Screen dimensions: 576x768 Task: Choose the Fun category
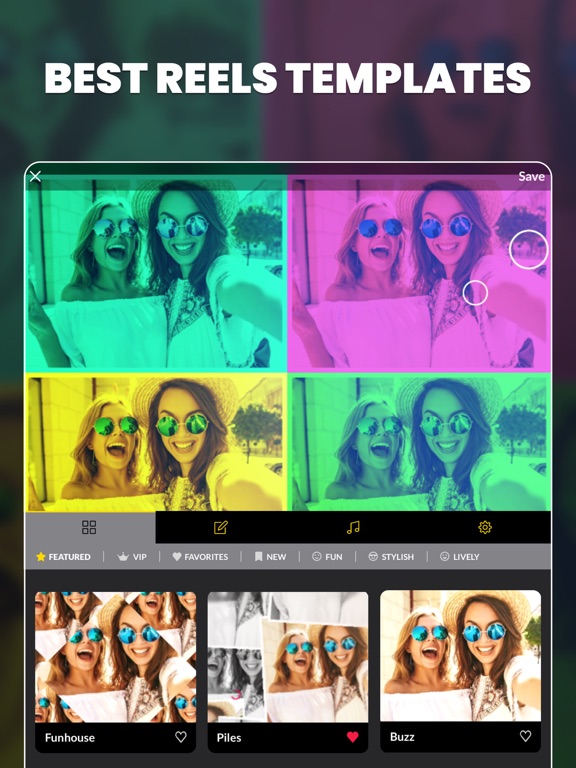coord(327,556)
